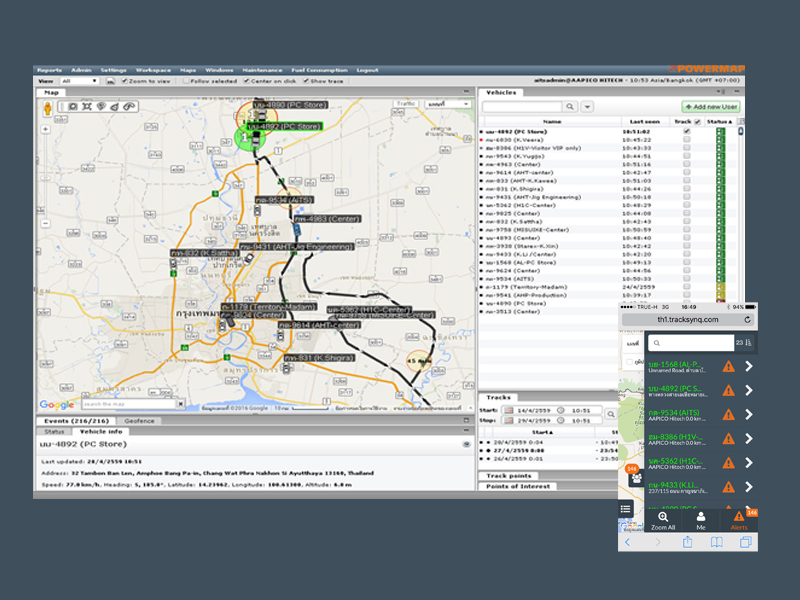Click Tracks start time clock icon
Image resolution: width=800 pixels, height=600 pixels.
click(x=561, y=410)
